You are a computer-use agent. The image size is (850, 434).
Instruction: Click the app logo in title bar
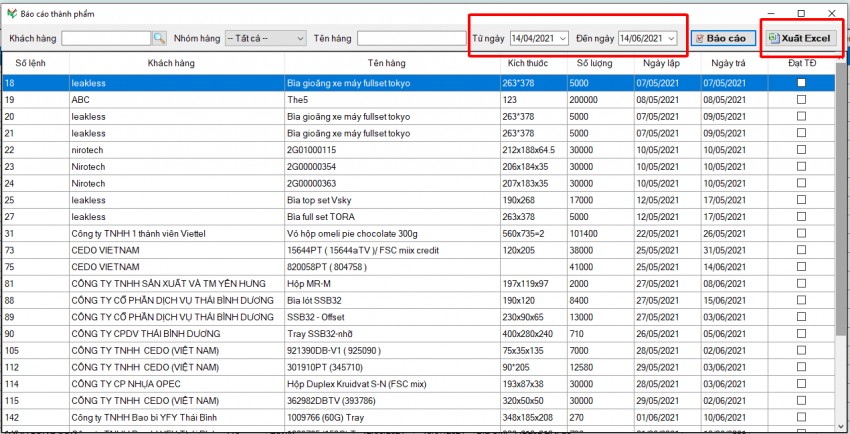click(x=11, y=14)
